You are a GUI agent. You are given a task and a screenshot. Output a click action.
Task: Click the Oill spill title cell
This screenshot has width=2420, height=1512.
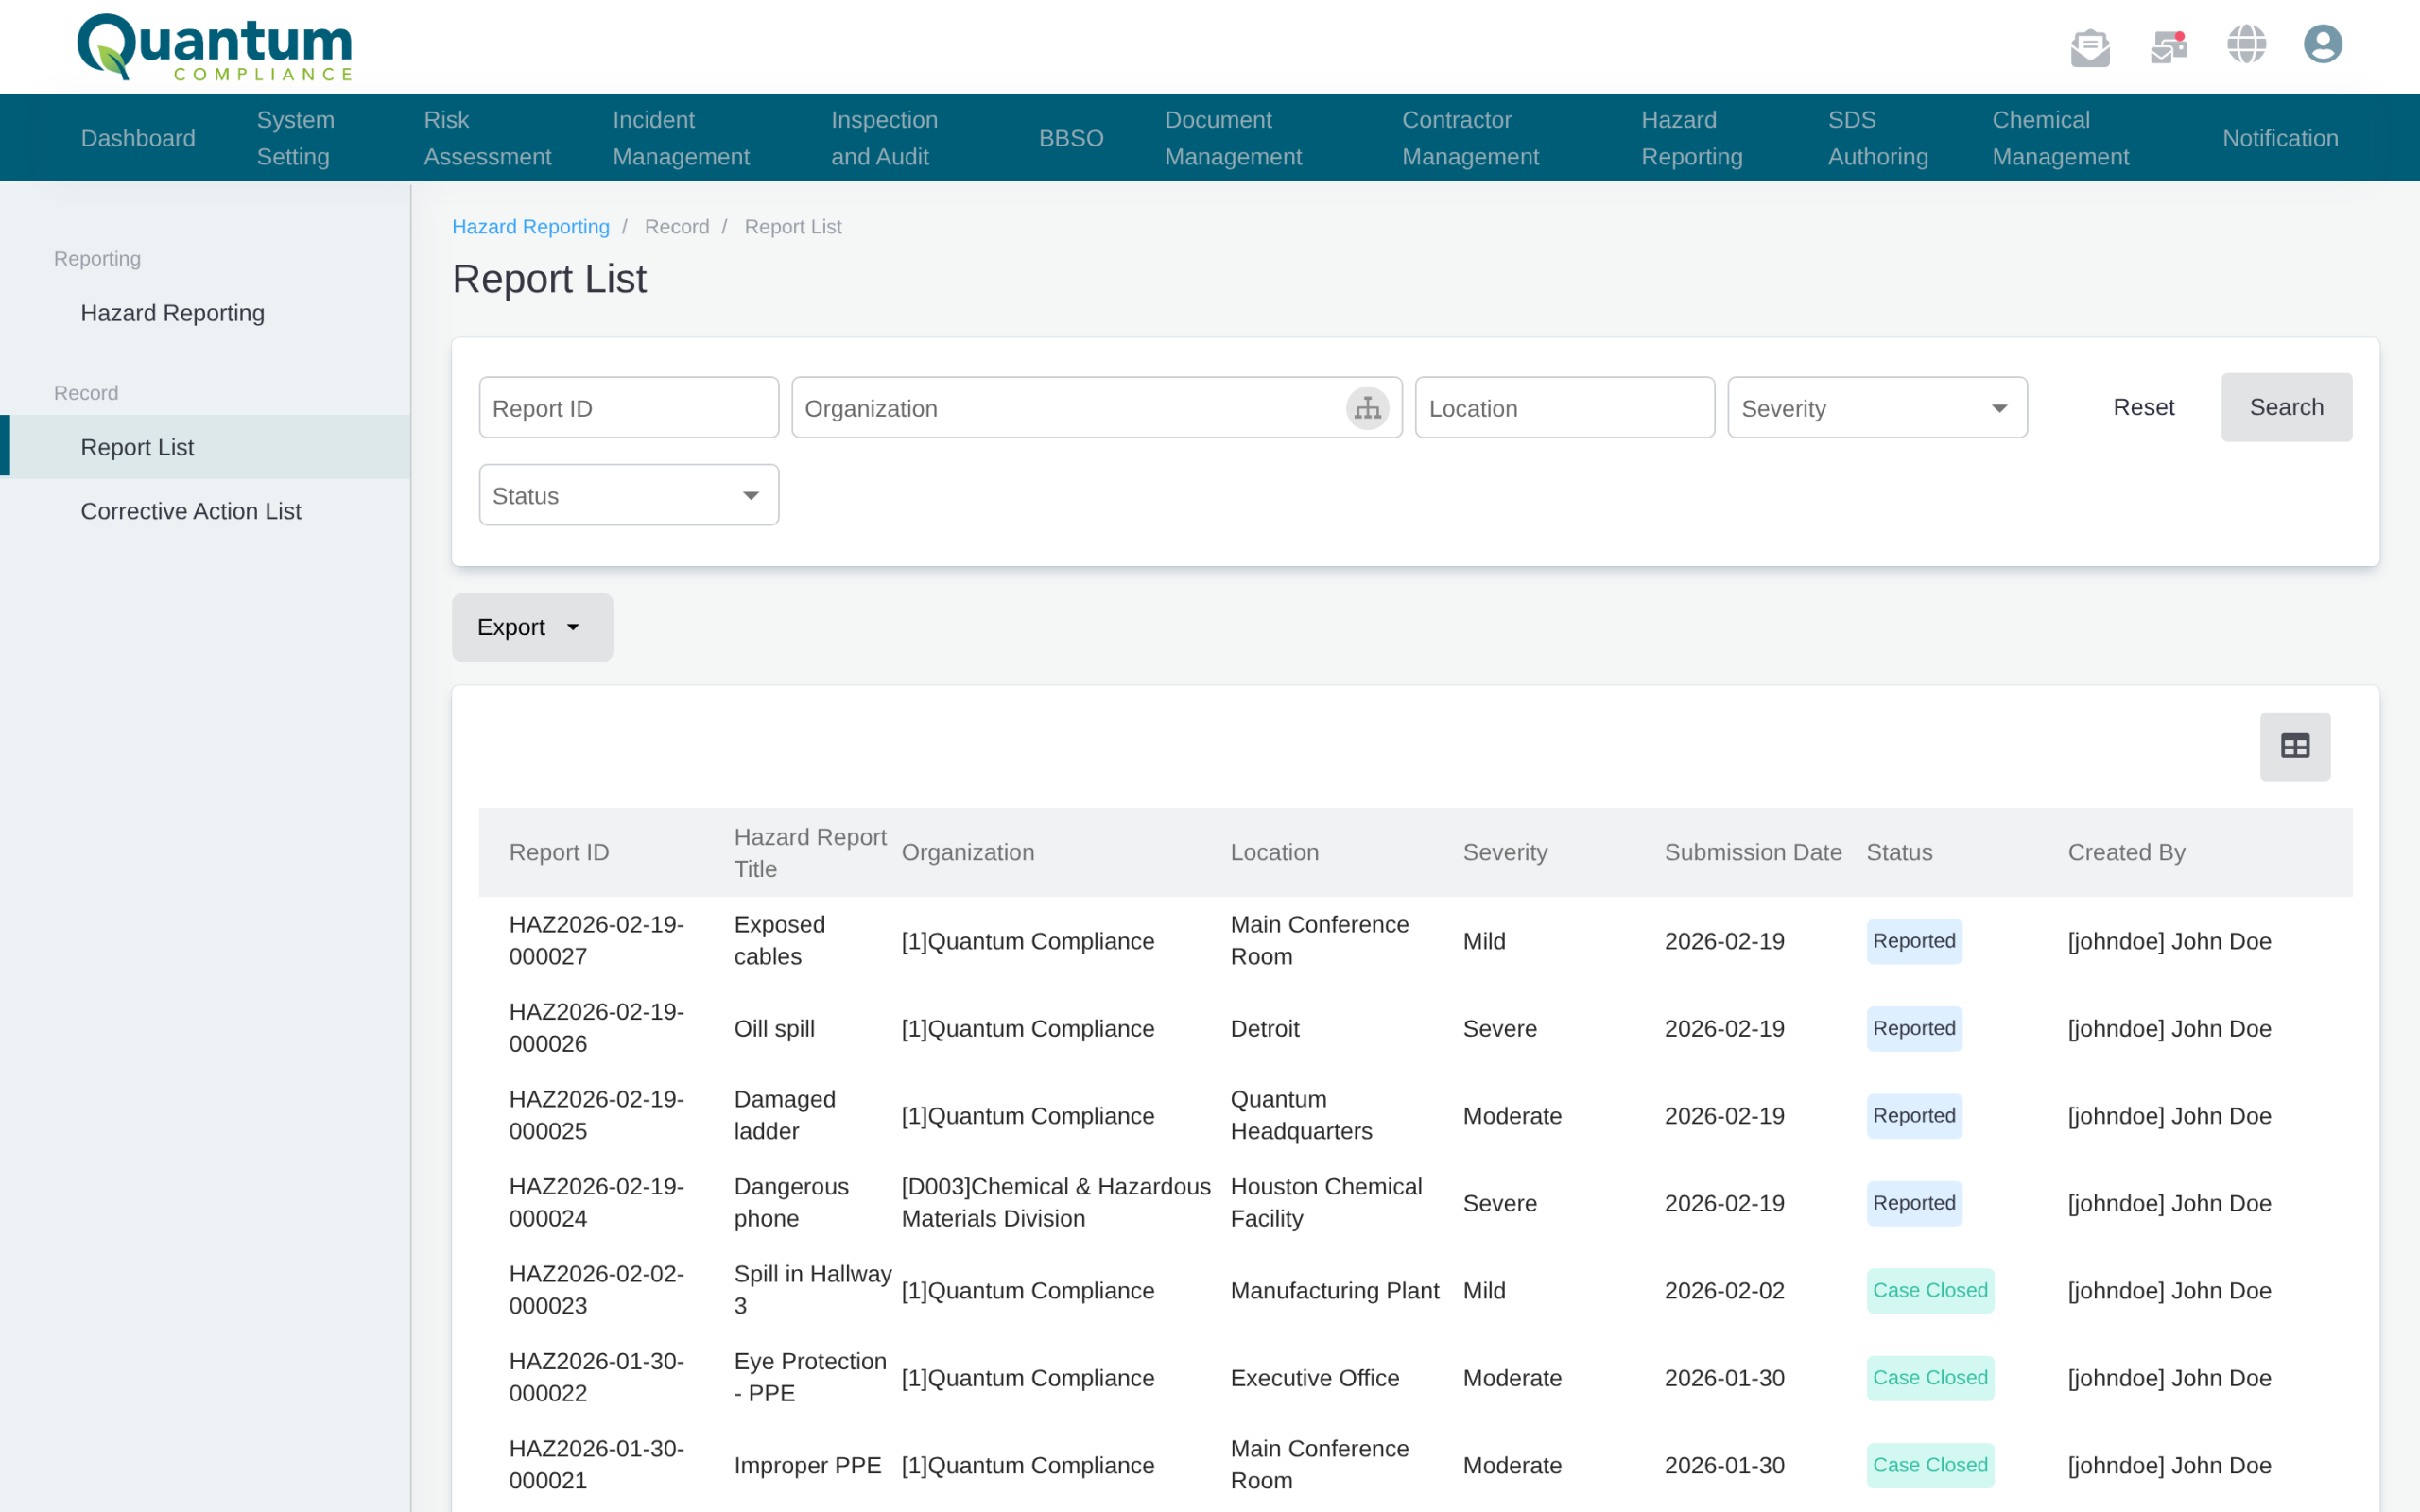[x=774, y=1028]
